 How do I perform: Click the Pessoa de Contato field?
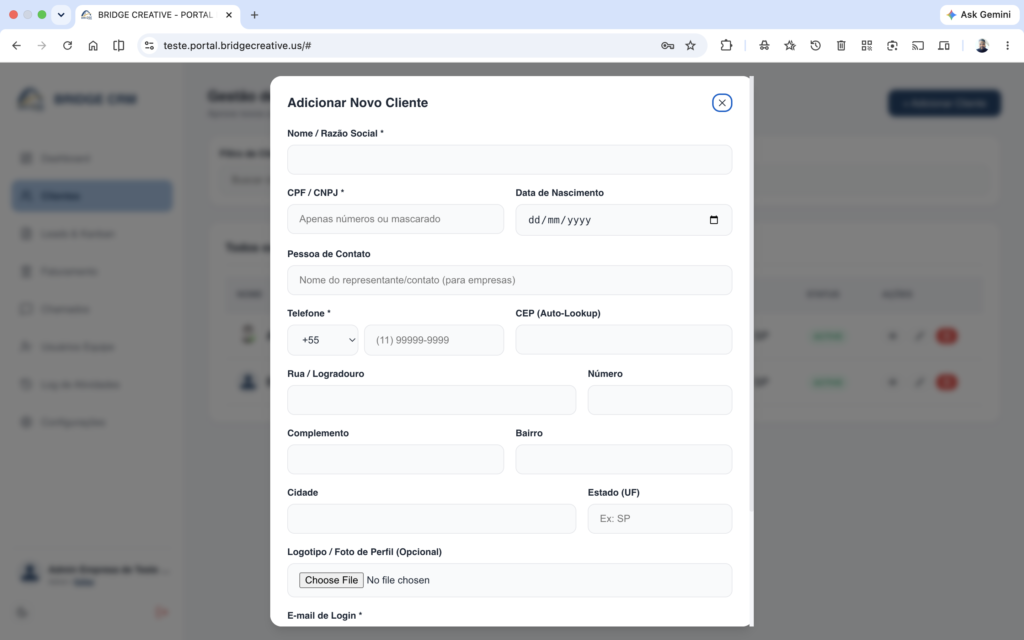coord(509,280)
